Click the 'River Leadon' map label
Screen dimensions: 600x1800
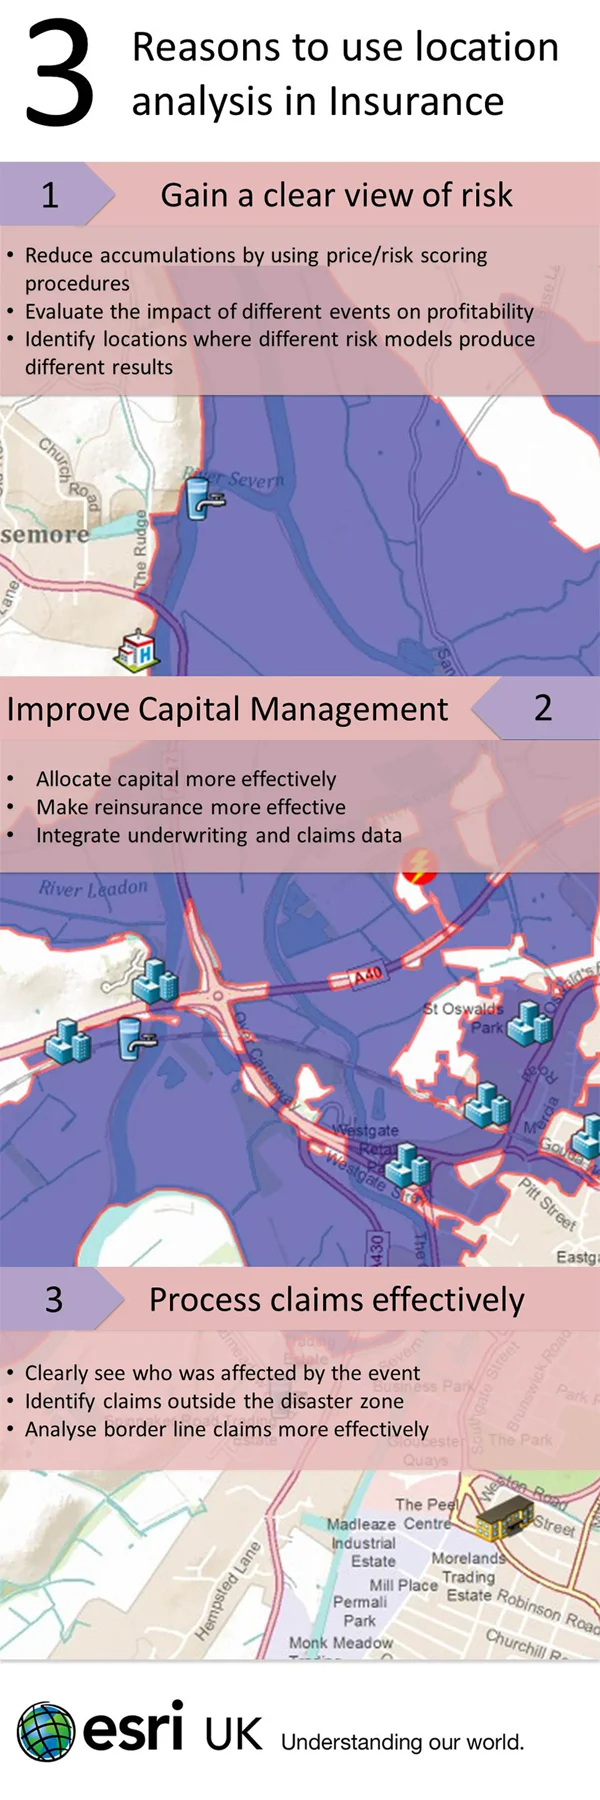[93, 888]
